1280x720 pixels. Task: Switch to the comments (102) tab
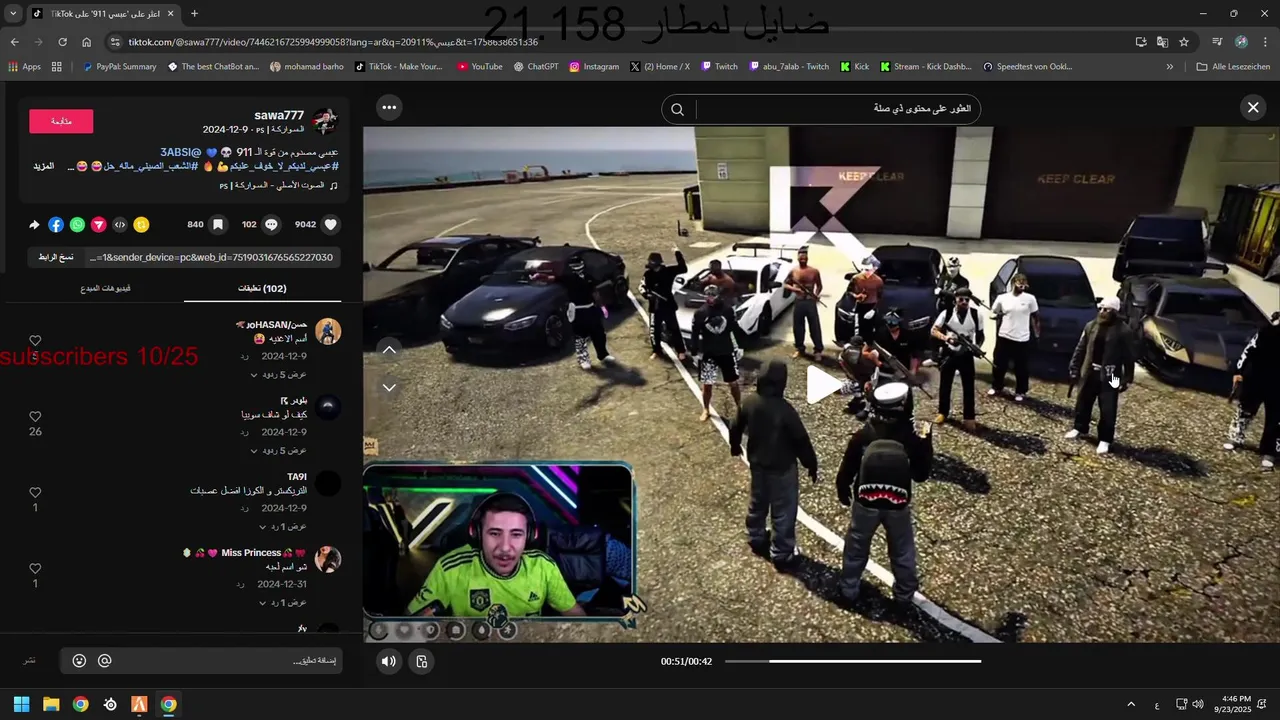[x=262, y=288]
